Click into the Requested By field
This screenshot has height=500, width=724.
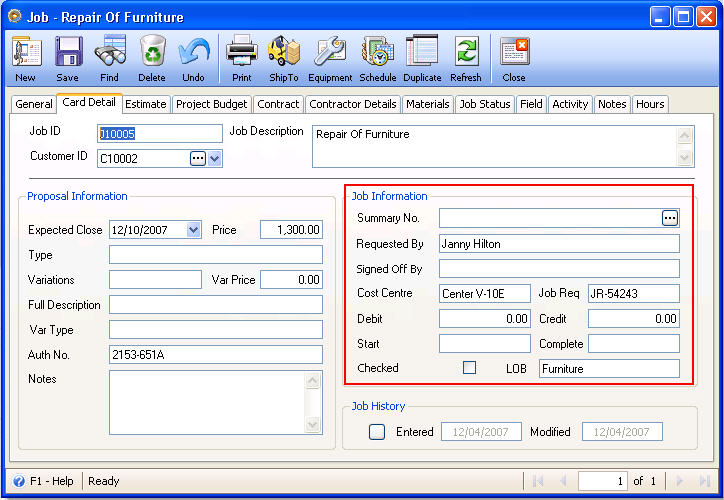(x=558, y=244)
